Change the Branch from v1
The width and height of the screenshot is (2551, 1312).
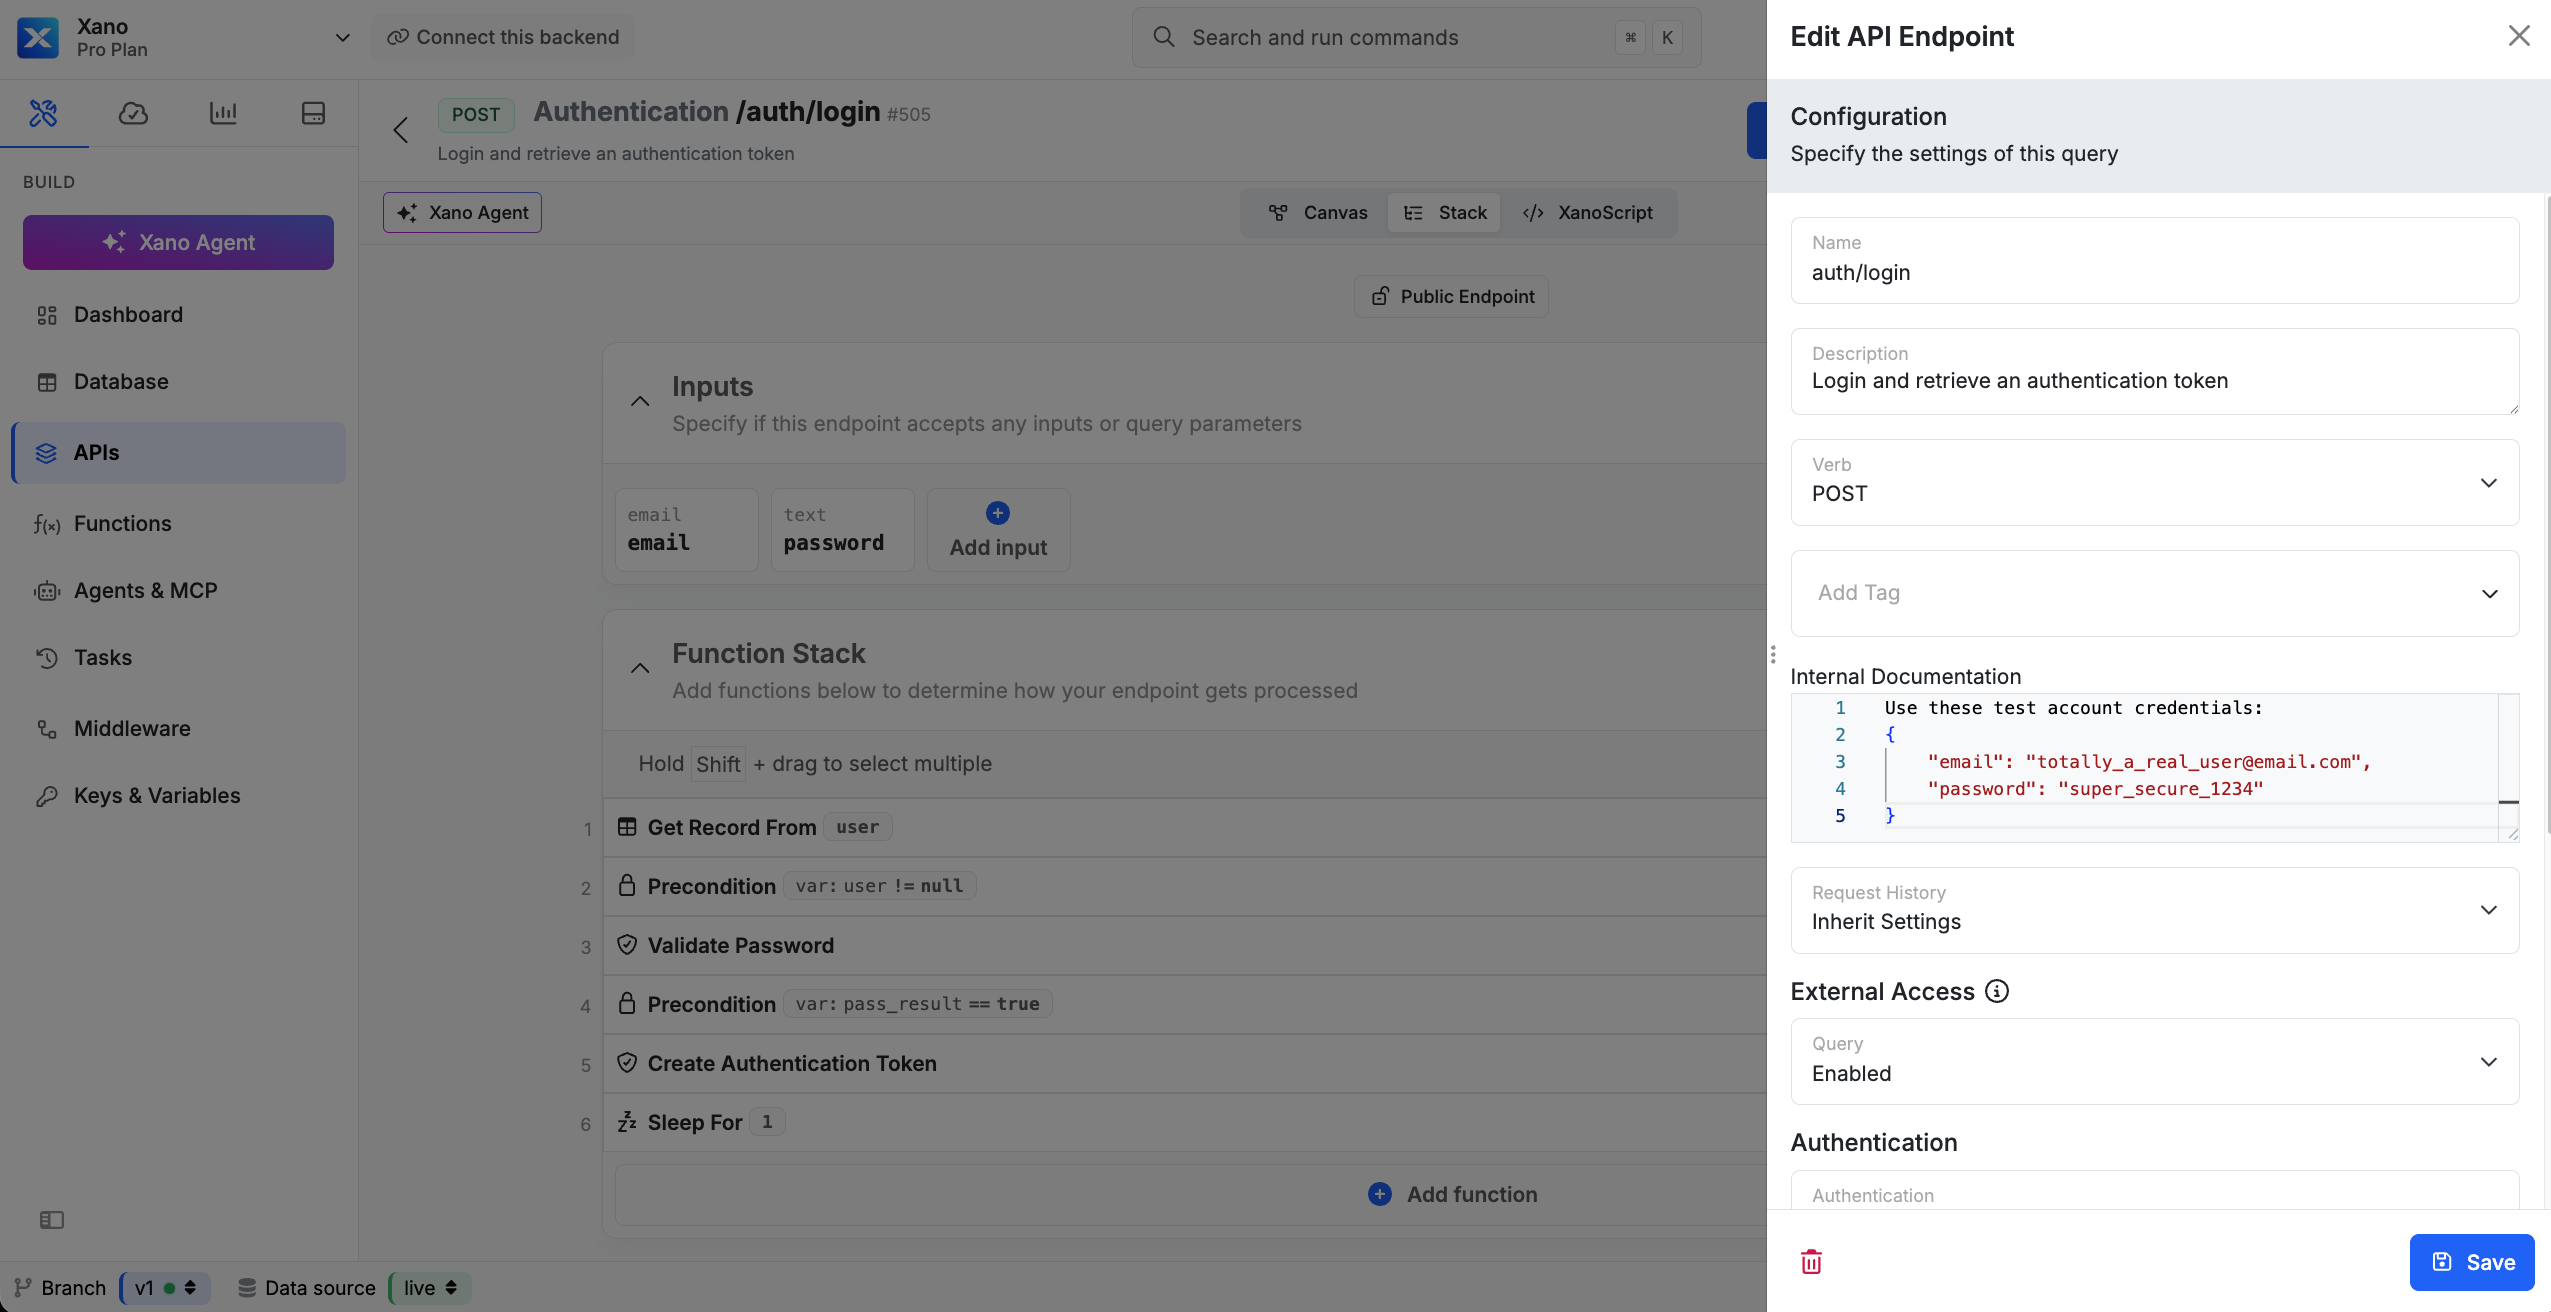(x=164, y=1288)
